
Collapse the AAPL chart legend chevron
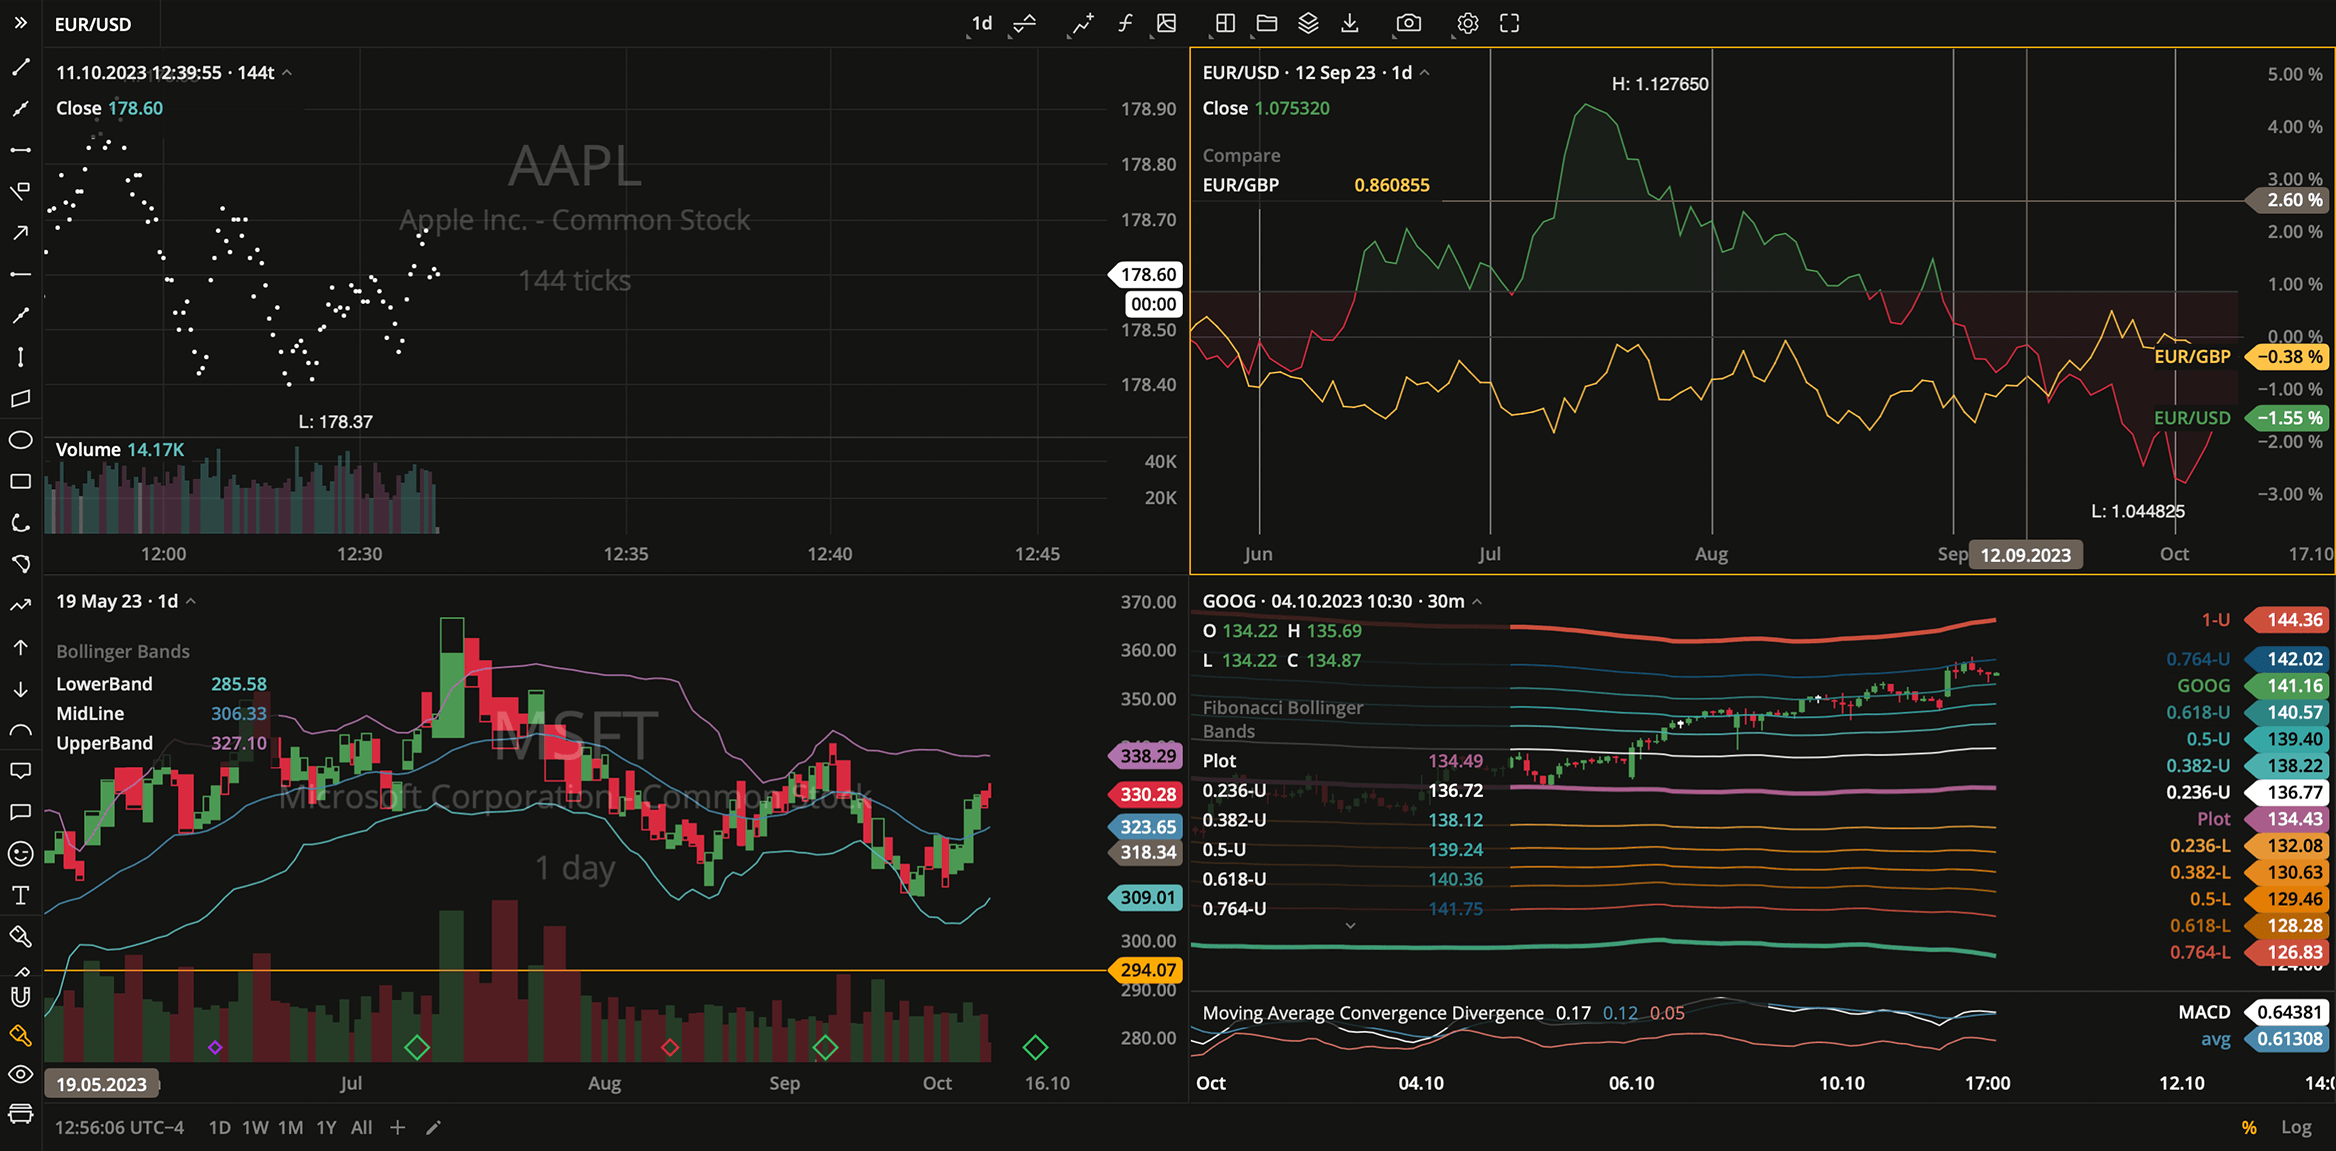tap(287, 73)
